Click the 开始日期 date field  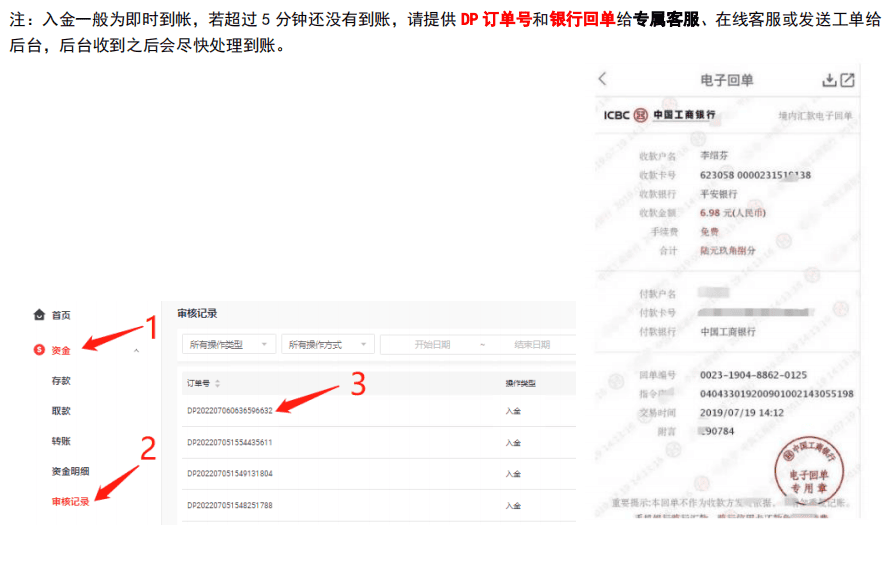pyautogui.click(x=432, y=344)
